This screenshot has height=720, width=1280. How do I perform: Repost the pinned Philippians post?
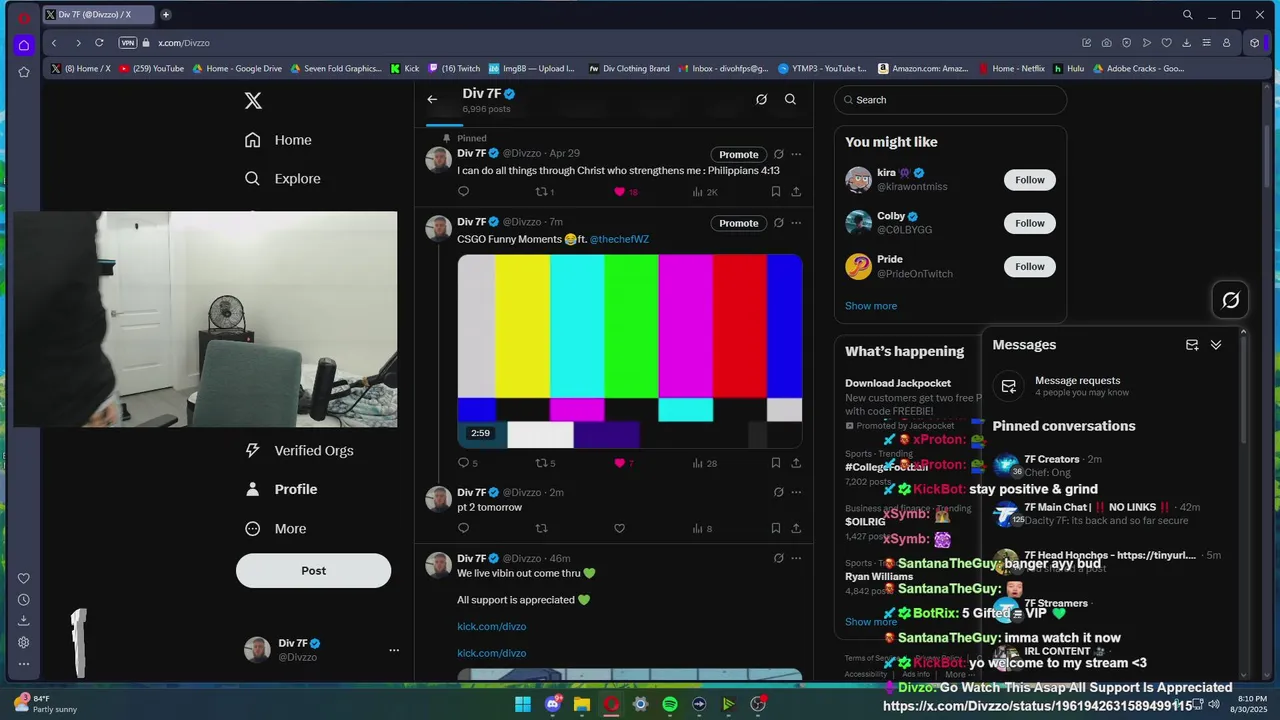pos(542,192)
